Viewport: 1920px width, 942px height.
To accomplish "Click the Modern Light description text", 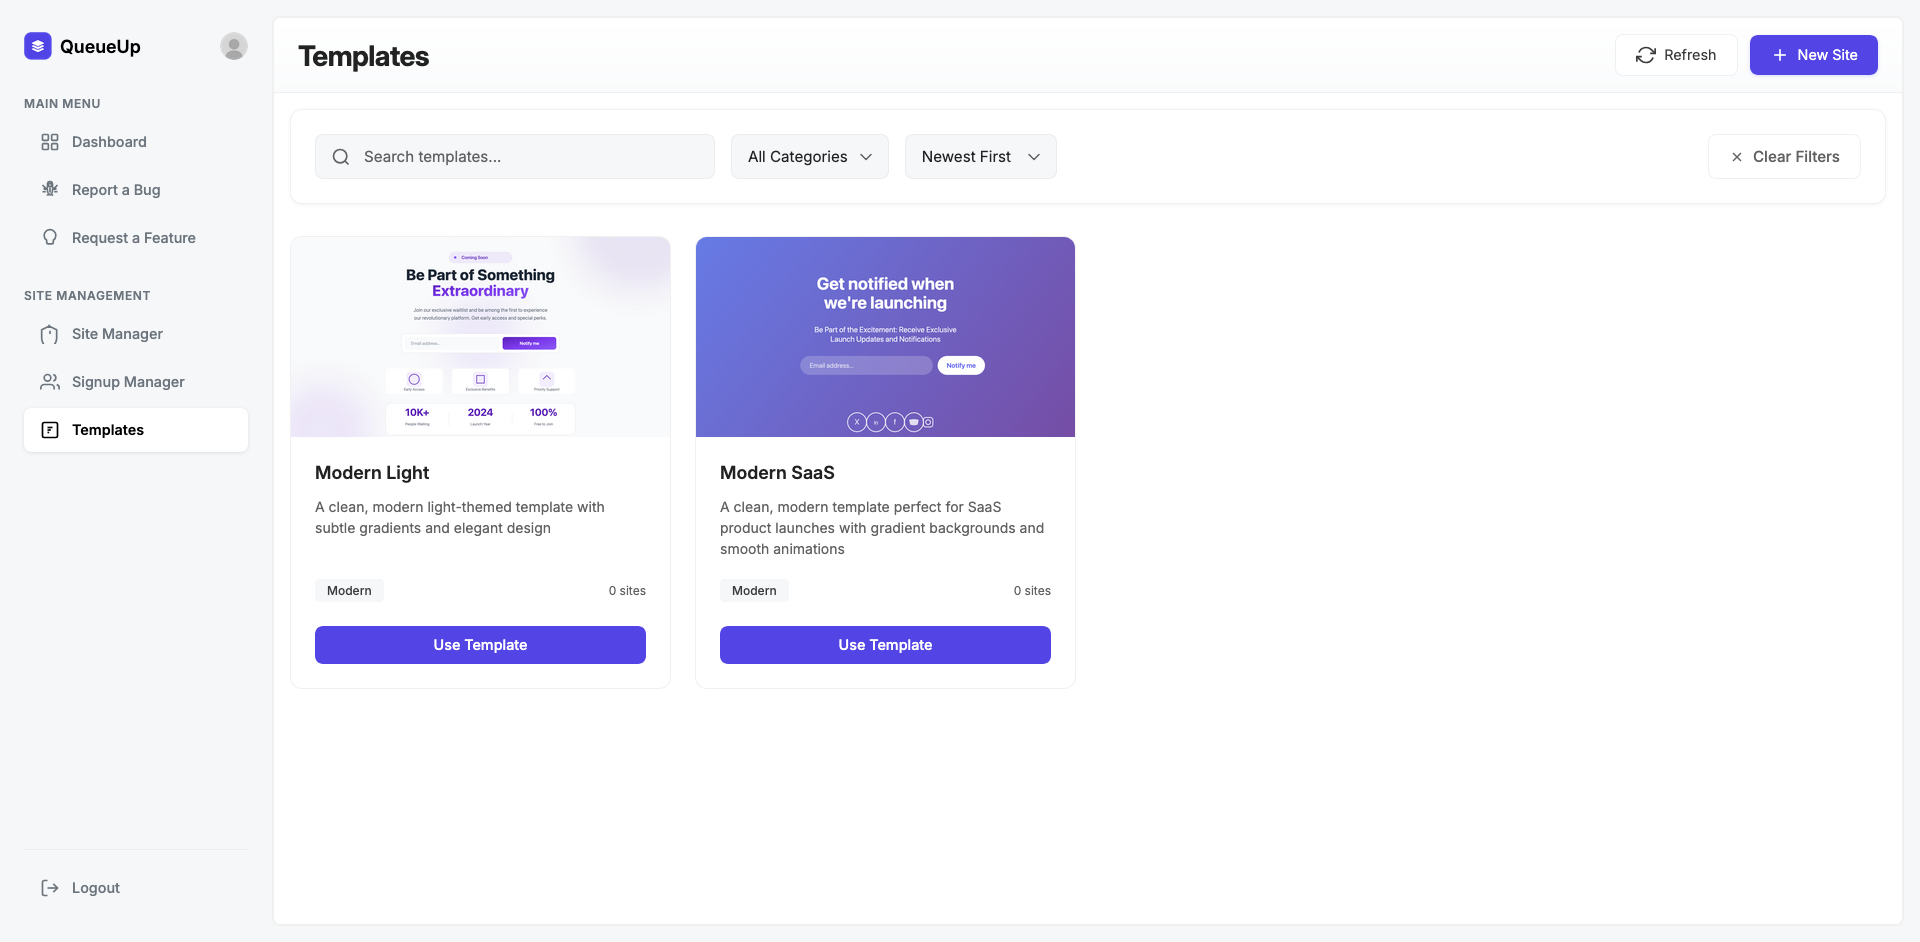I will pyautogui.click(x=460, y=518).
